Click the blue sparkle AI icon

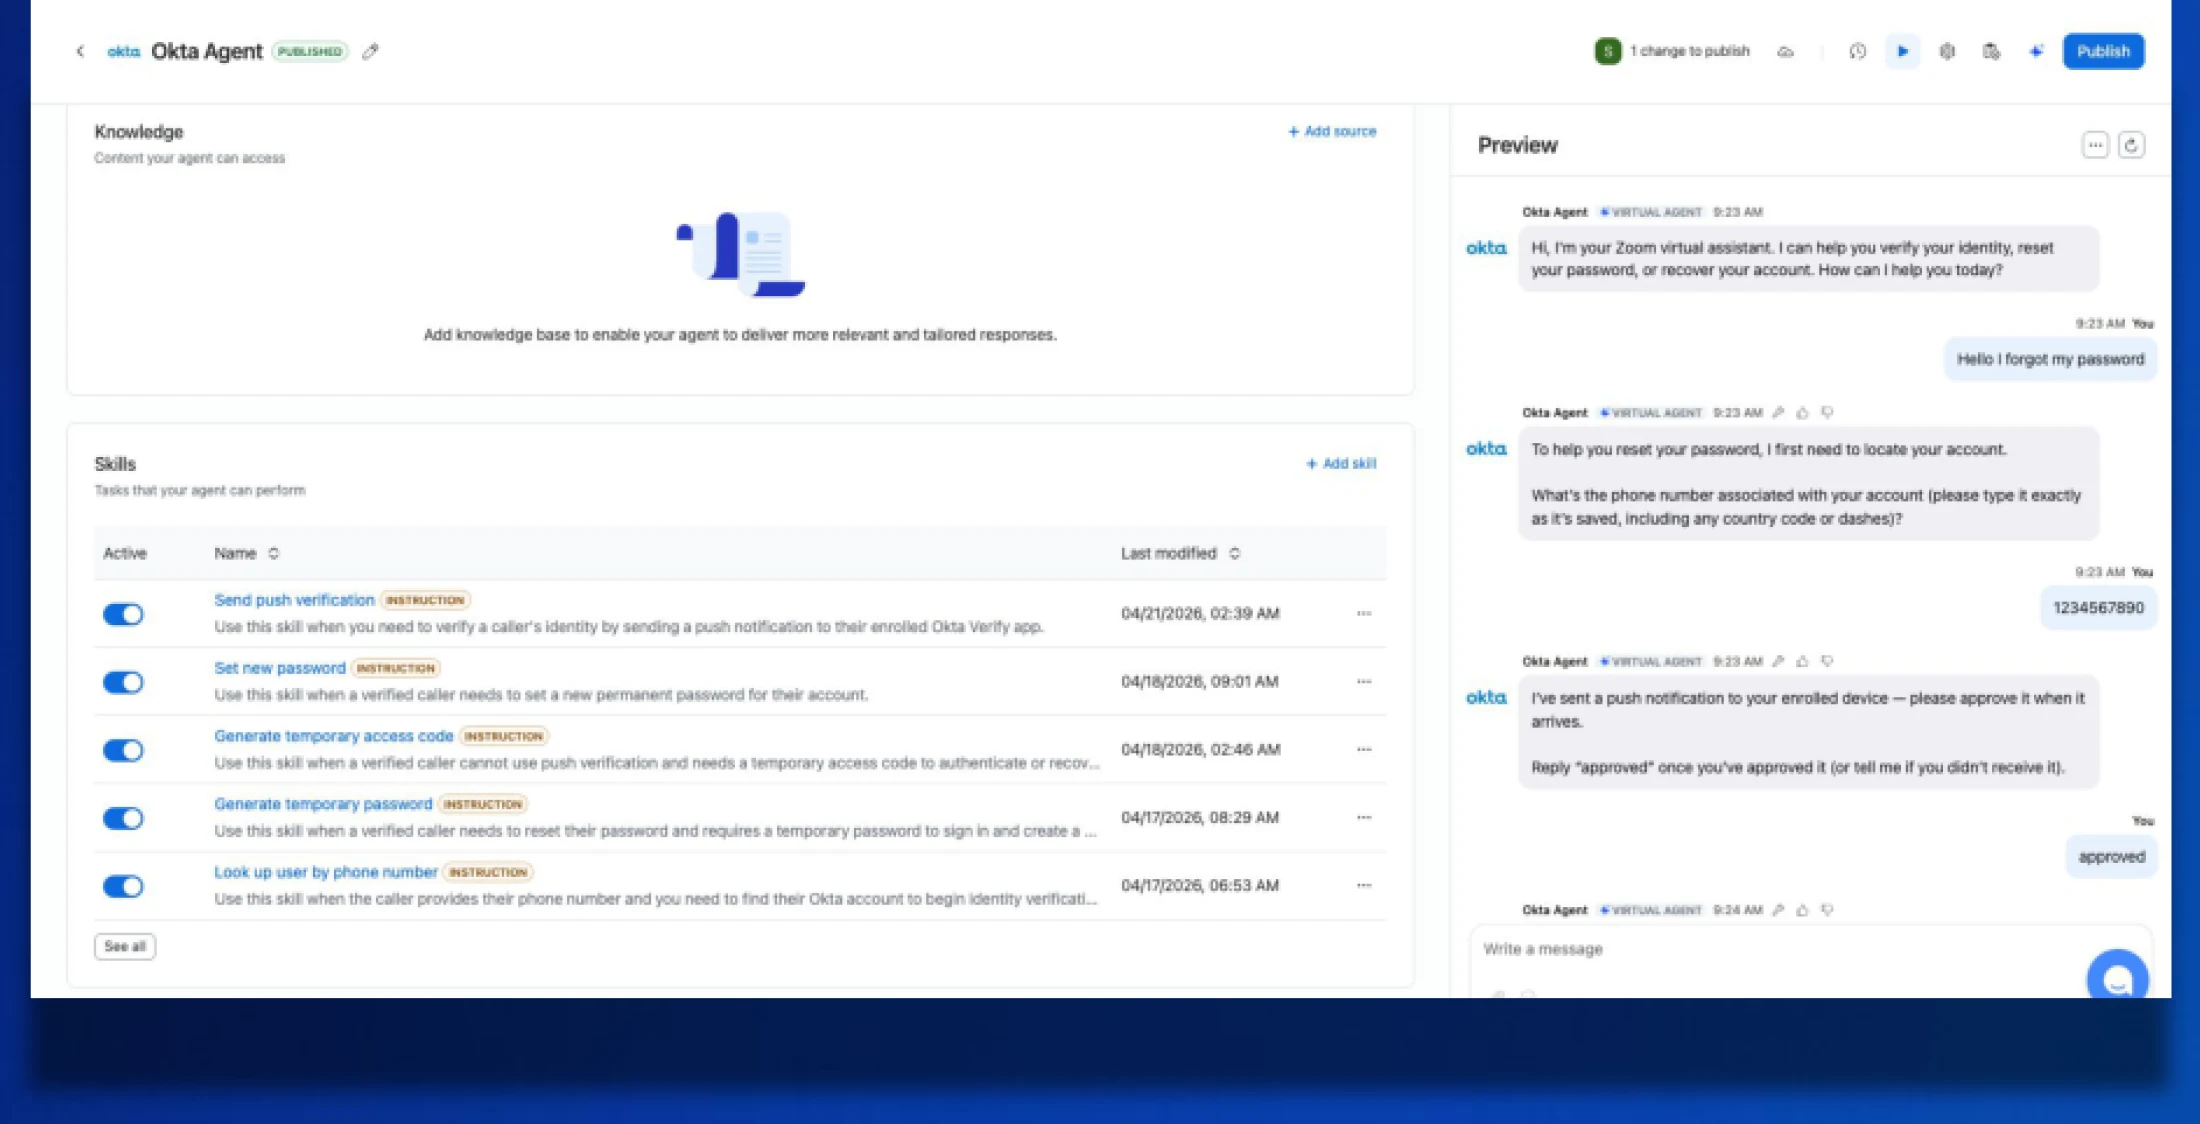coord(2035,51)
